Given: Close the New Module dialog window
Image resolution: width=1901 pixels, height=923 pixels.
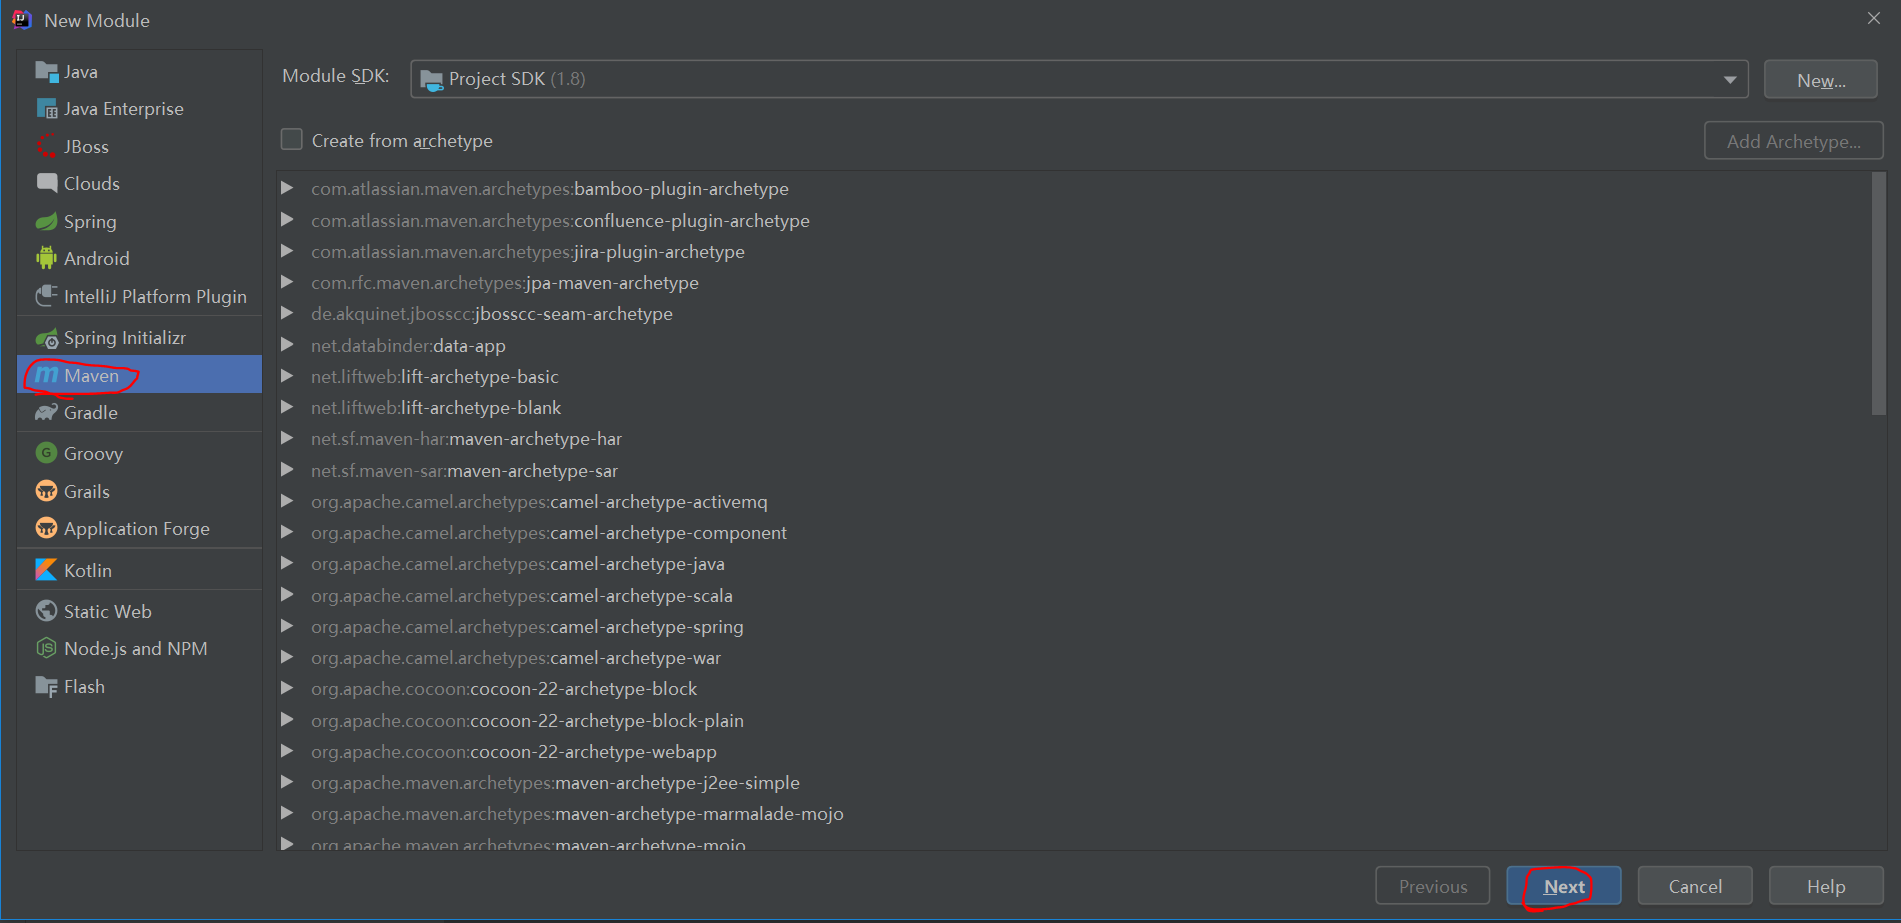Looking at the screenshot, I should click(1873, 18).
